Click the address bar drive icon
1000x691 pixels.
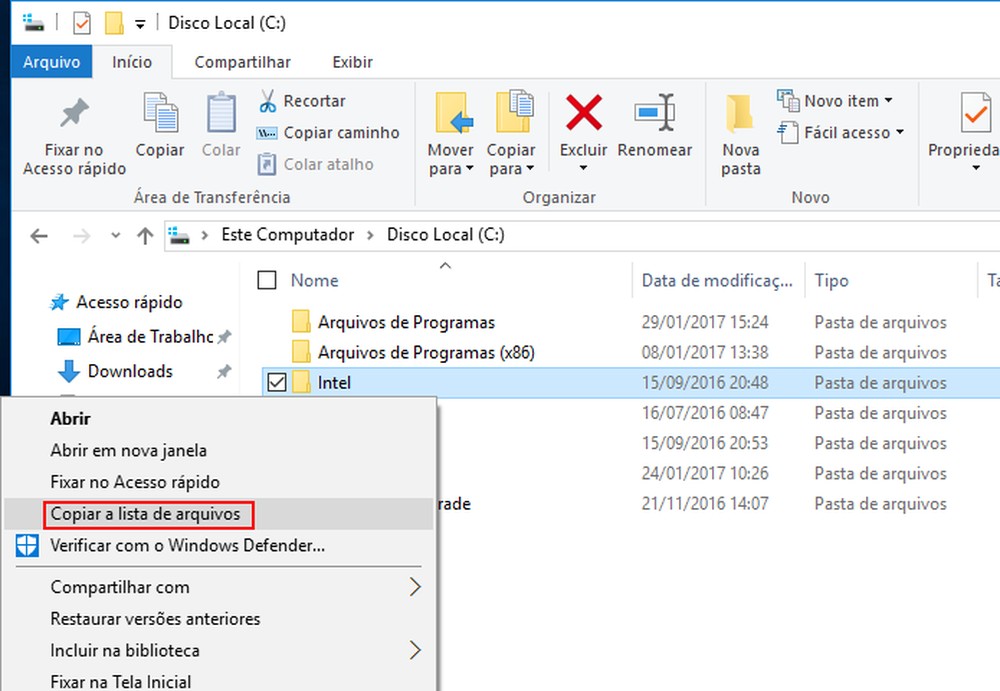[179, 235]
